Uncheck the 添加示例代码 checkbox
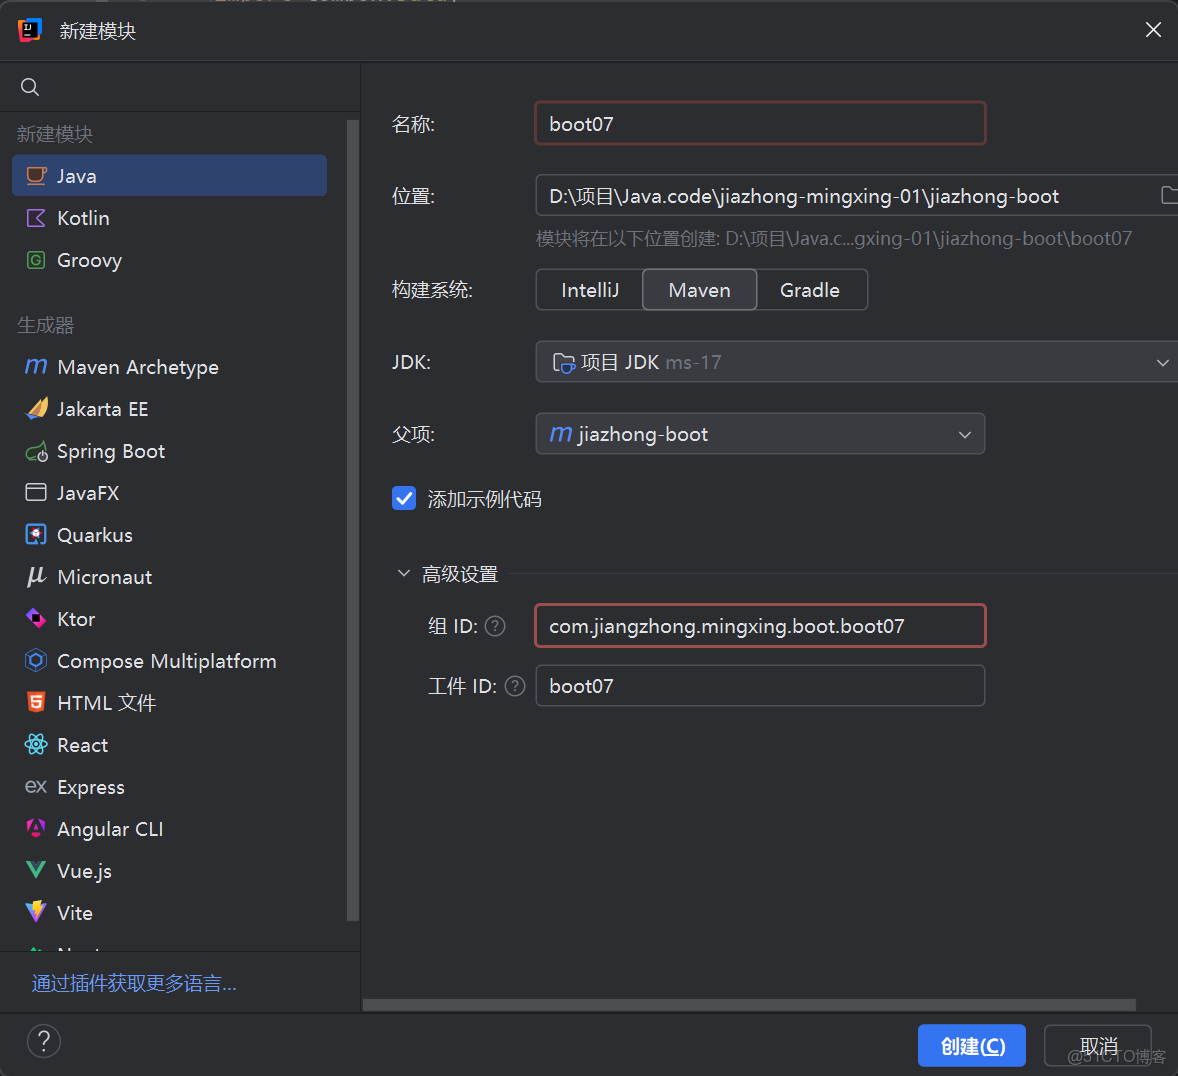1178x1076 pixels. point(404,497)
